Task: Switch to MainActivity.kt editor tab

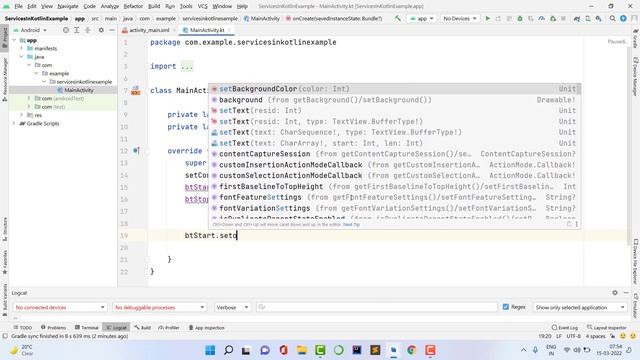Action: (x=207, y=30)
